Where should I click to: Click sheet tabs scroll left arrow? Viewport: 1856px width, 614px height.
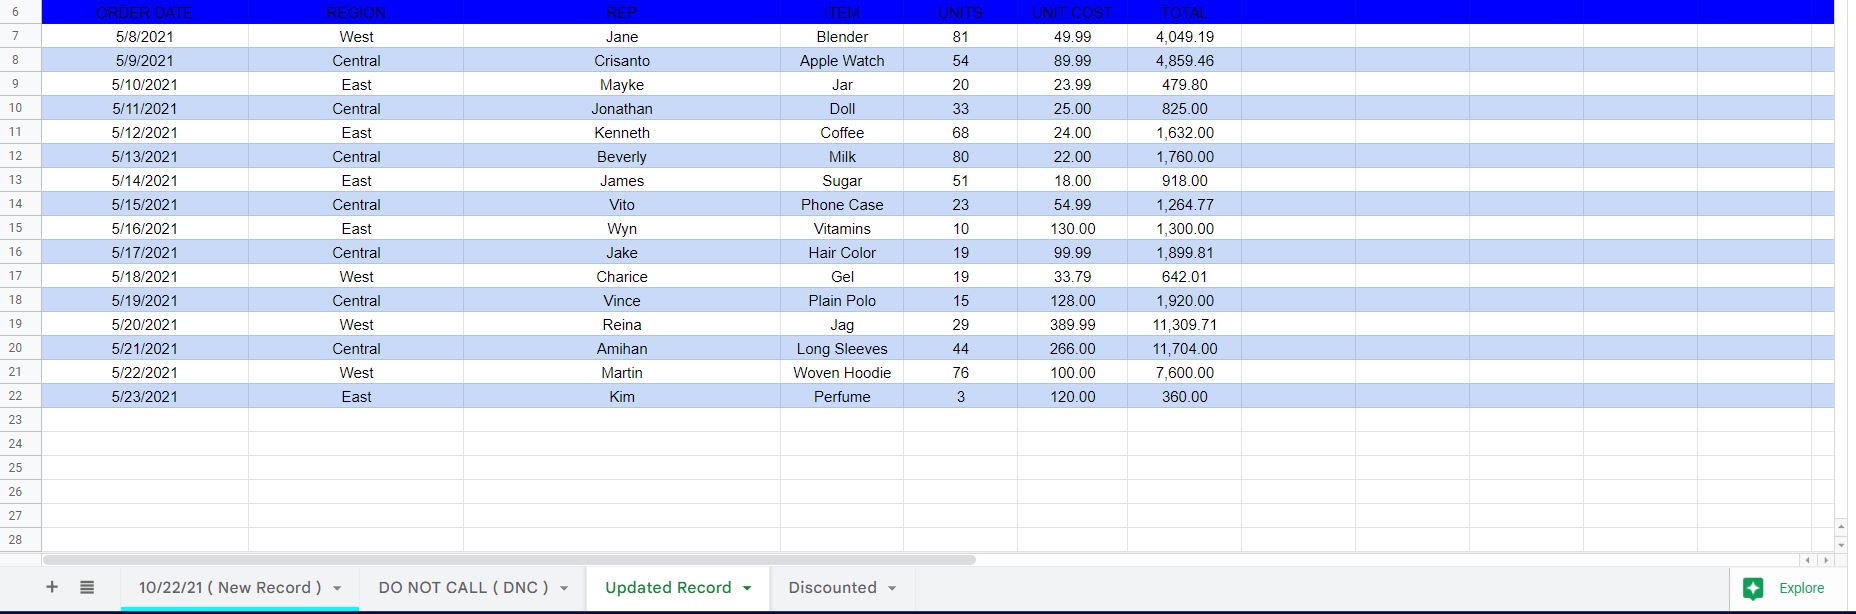[1807, 560]
